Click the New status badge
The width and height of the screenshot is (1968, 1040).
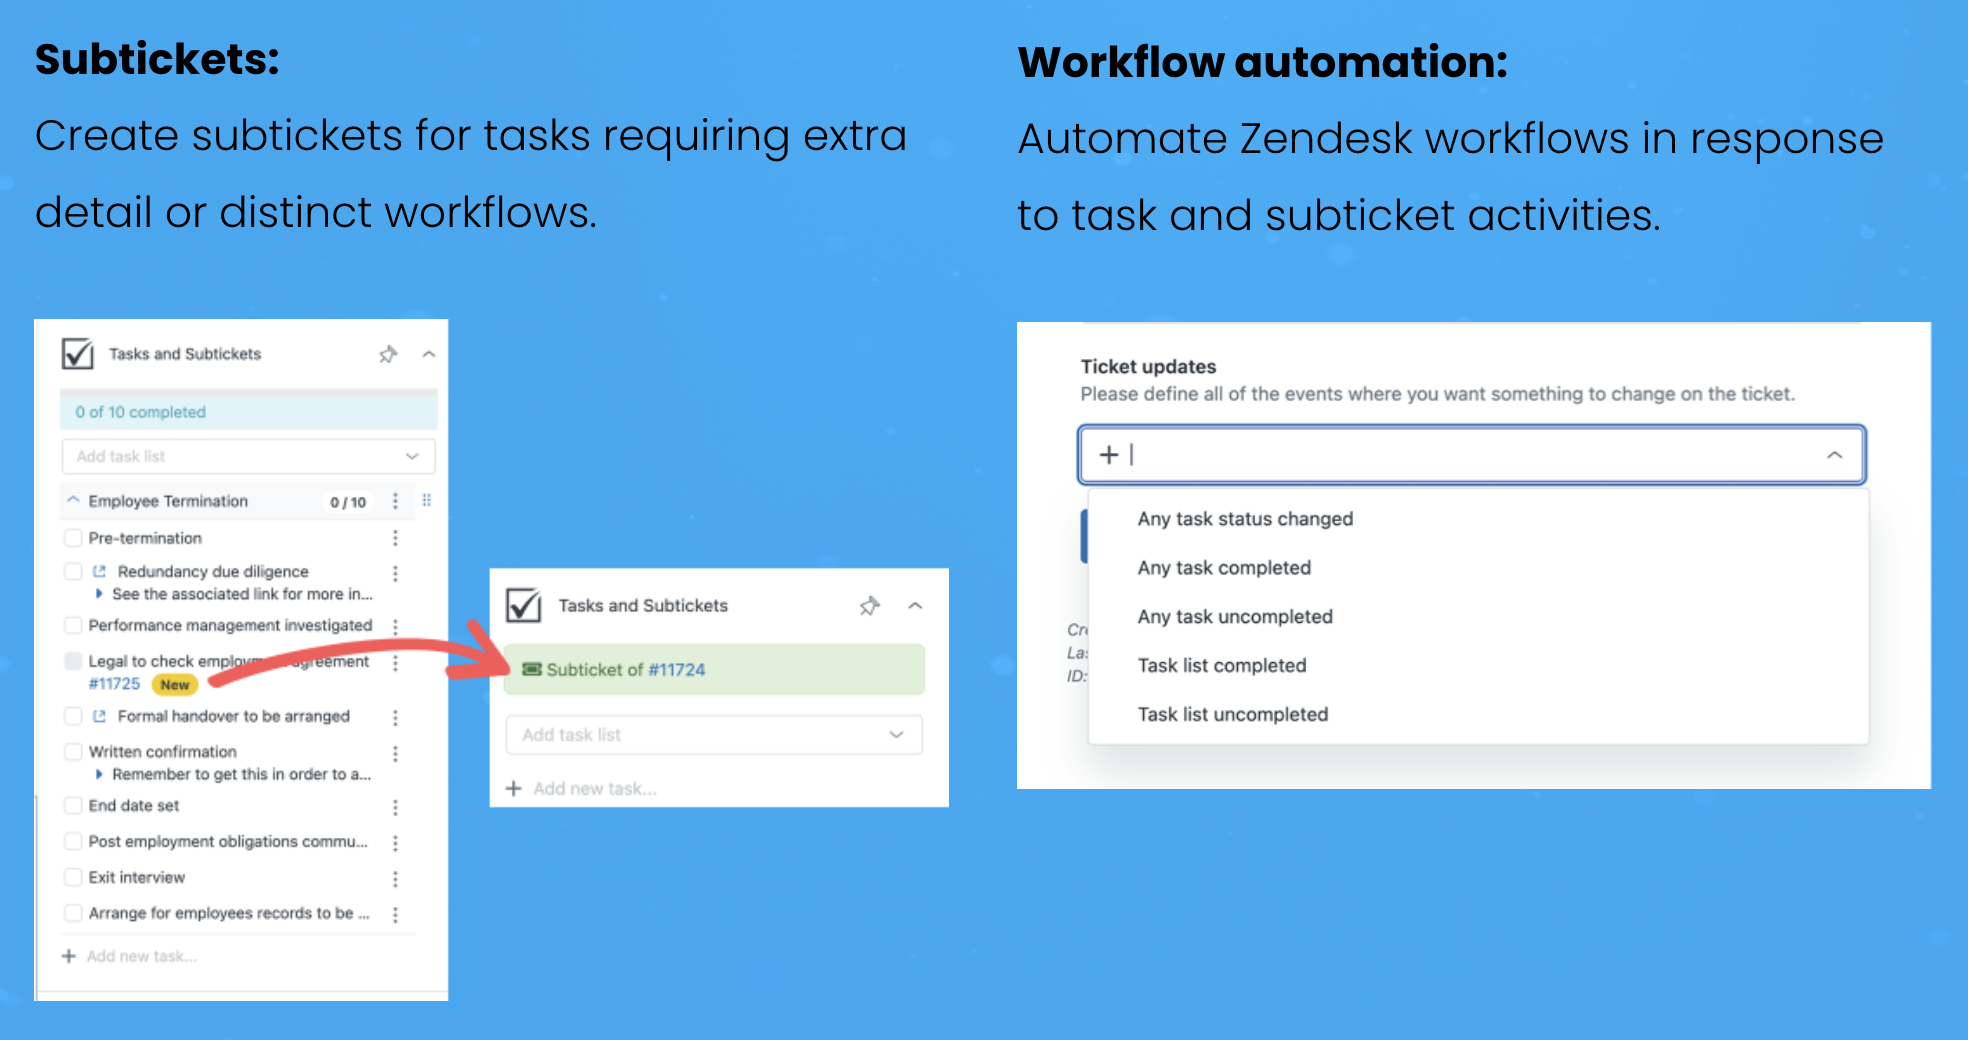pyautogui.click(x=175, y=685)
